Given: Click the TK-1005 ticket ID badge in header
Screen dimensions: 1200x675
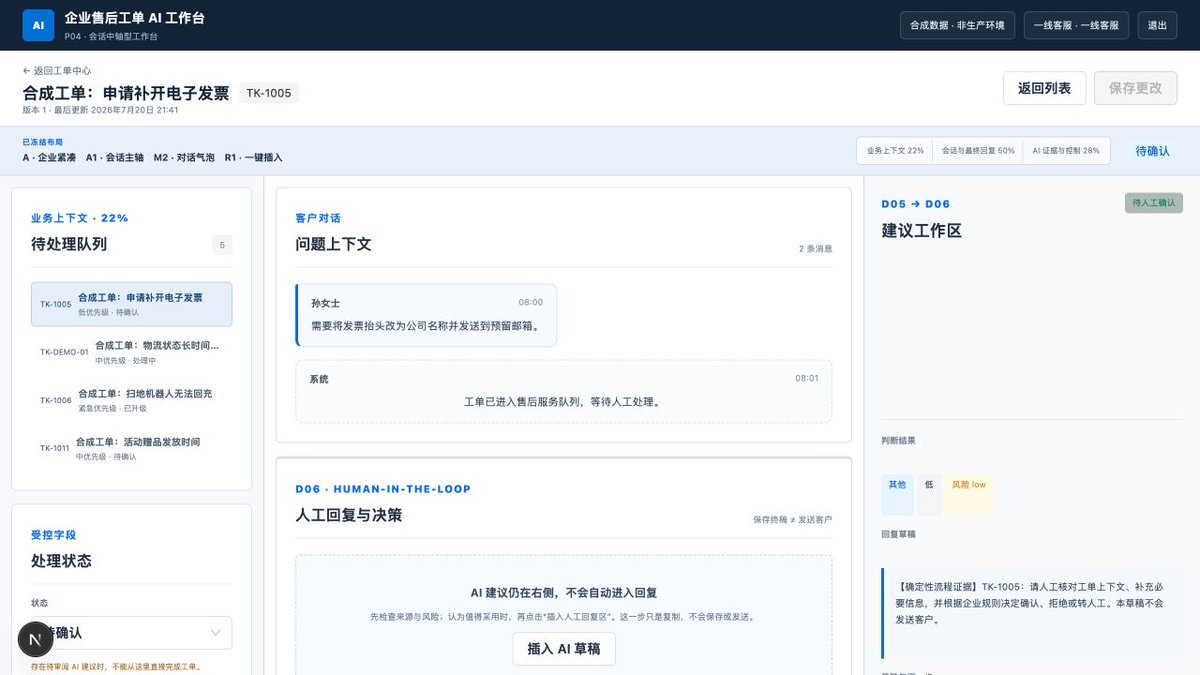Looking at the screenshot, I should pos(269,93).
